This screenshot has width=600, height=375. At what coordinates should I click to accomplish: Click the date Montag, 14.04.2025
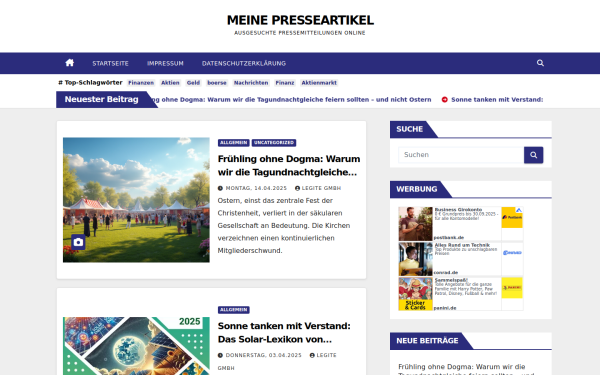click(x=256, y=188)
